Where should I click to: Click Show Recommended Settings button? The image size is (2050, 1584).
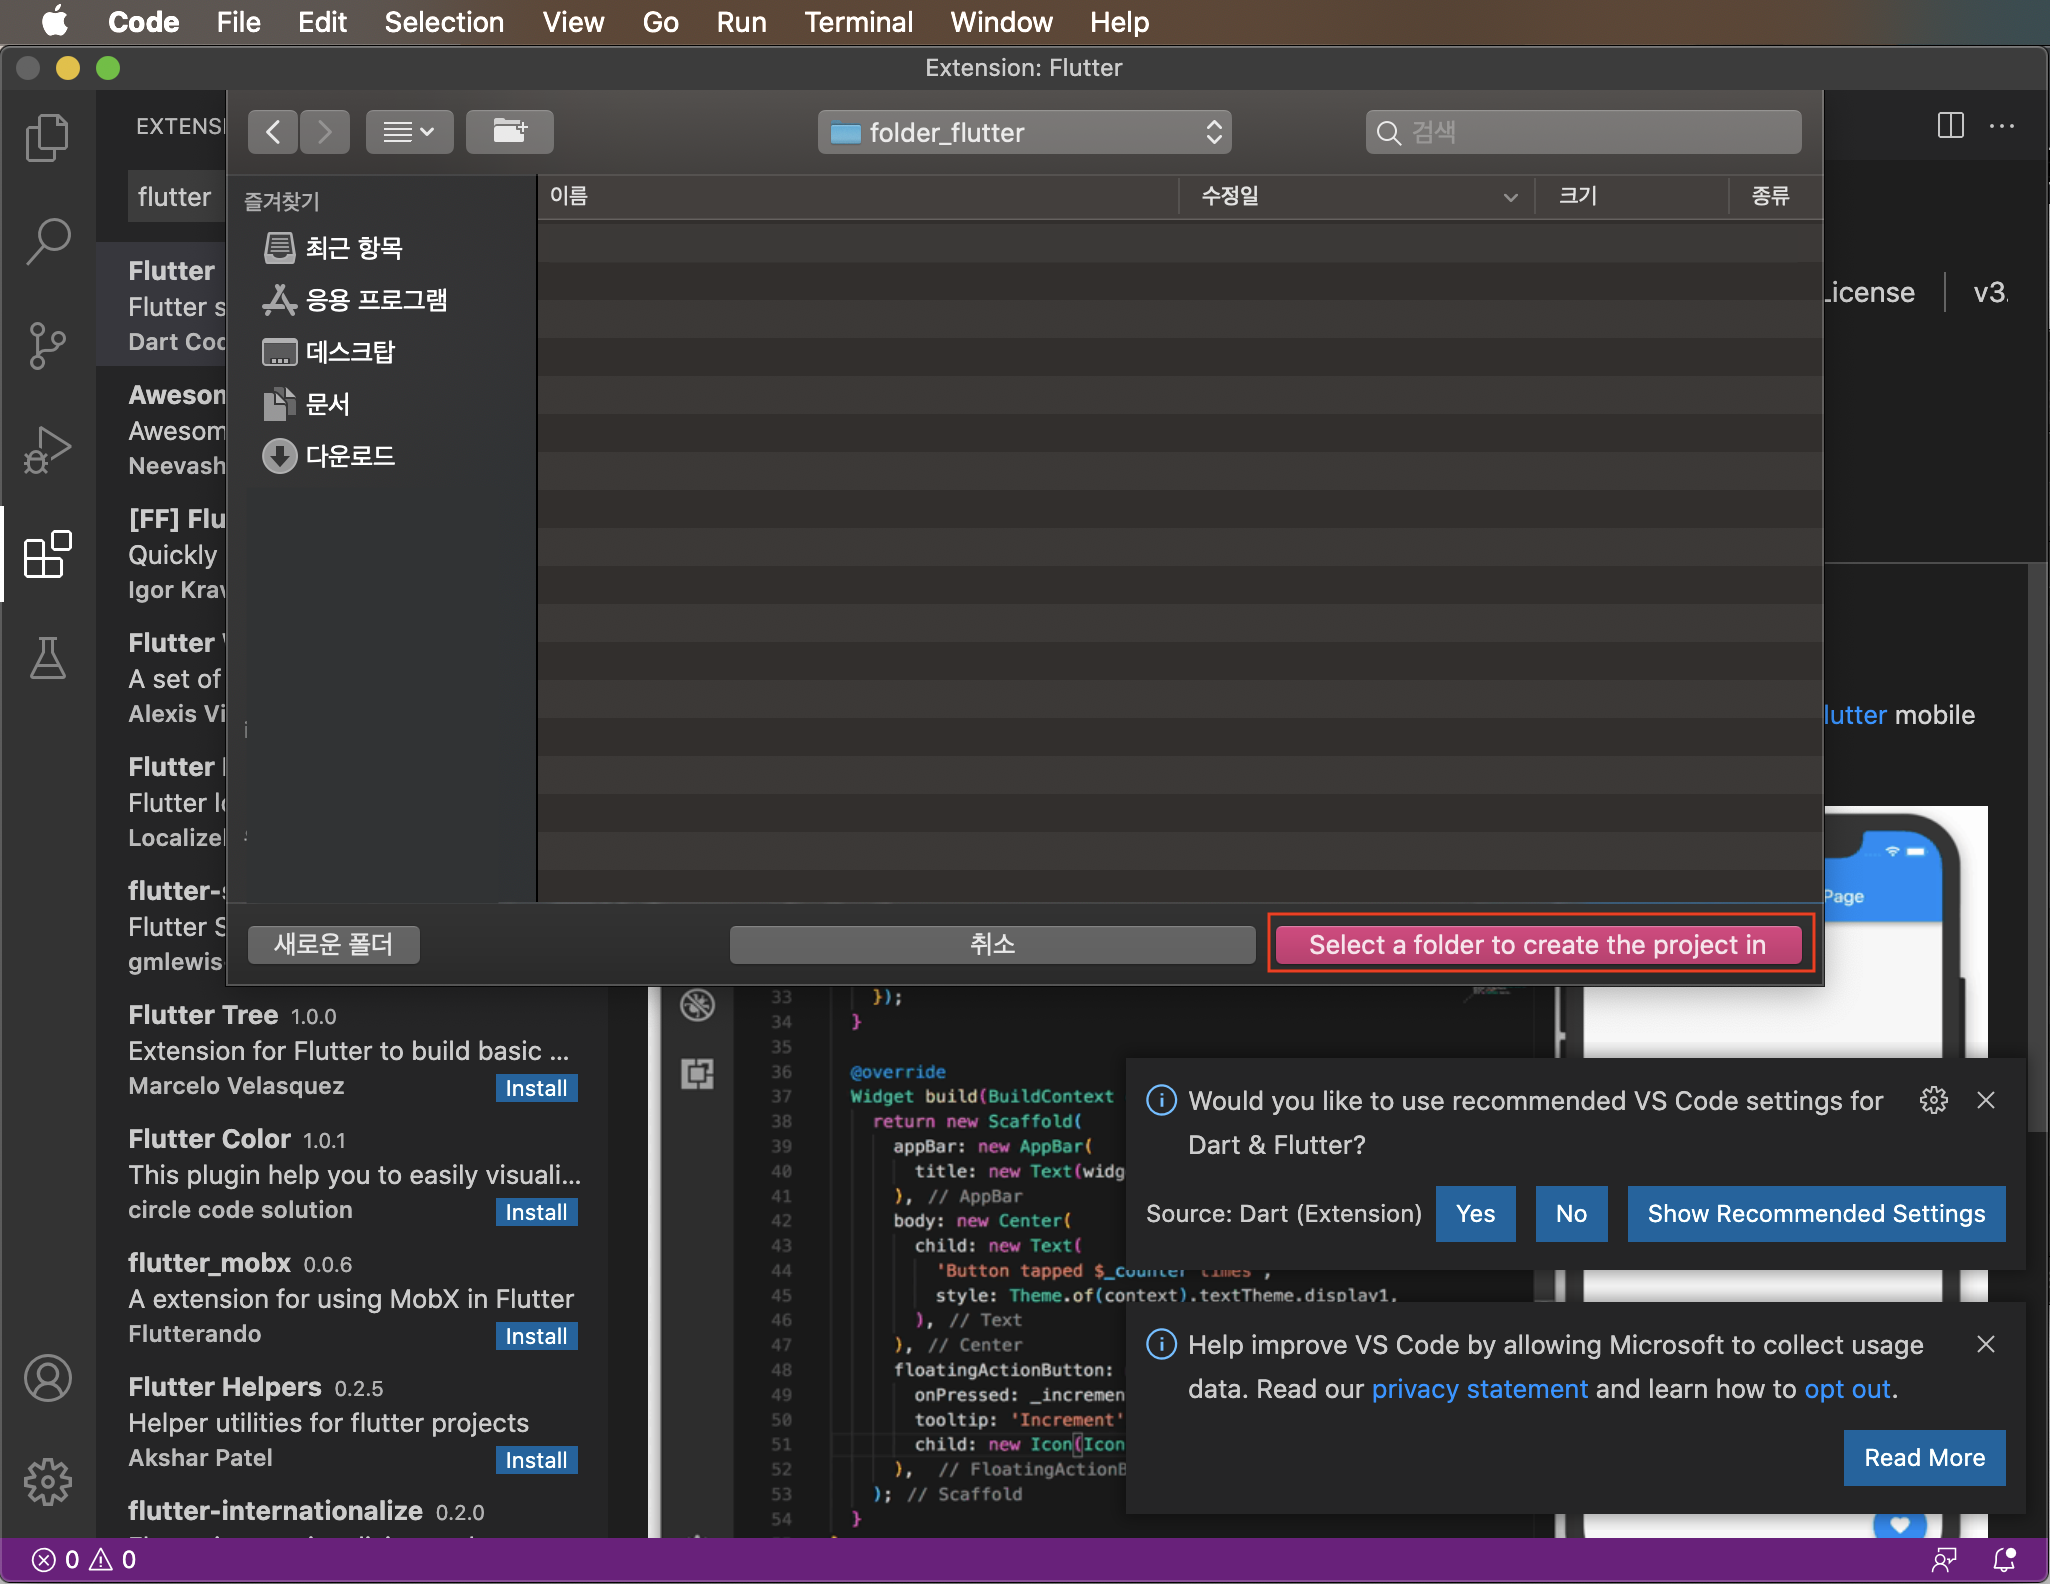click(x=1816, y=1214)
